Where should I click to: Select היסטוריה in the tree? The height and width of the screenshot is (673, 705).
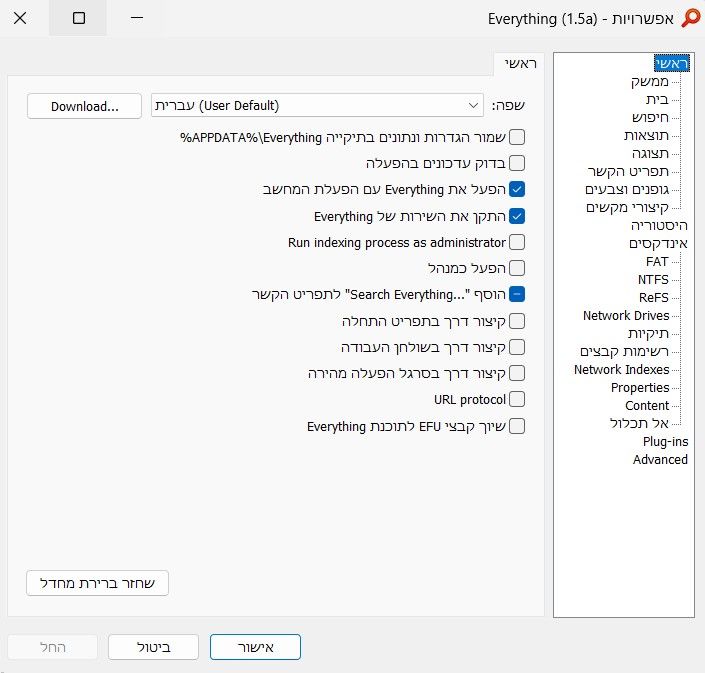click(659, 225)
